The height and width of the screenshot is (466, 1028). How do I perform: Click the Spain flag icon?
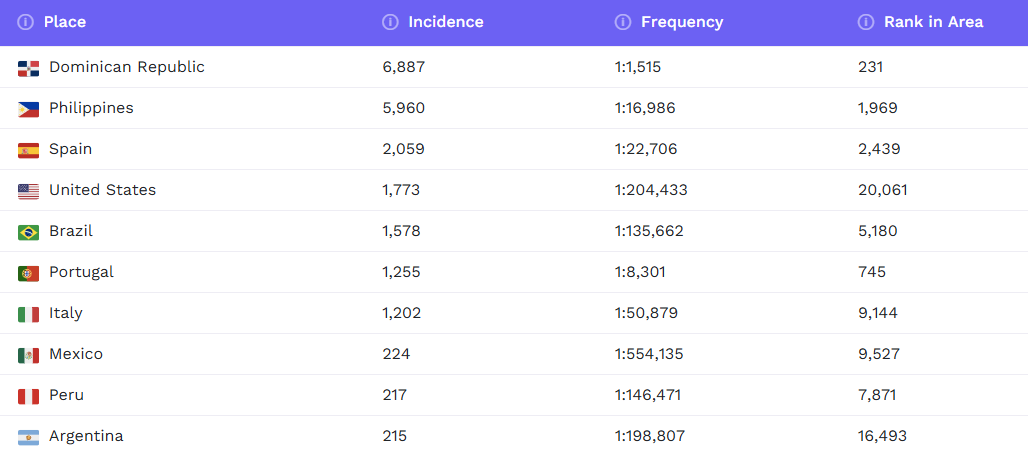[x=28, y=151]
